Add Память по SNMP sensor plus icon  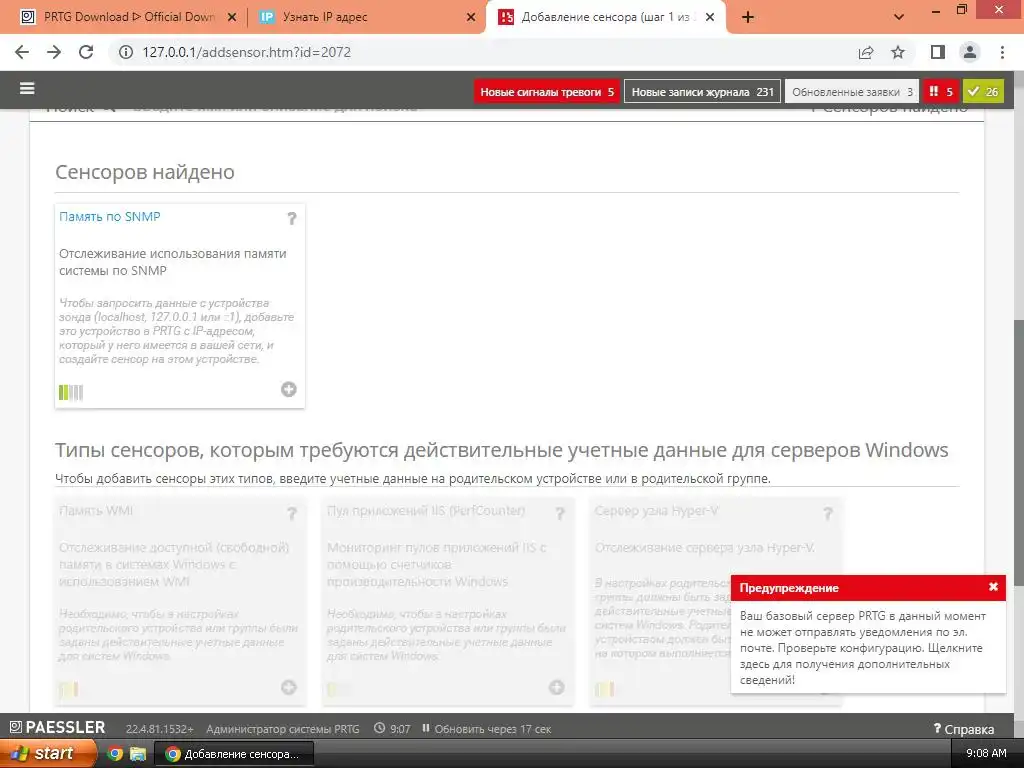289,389
